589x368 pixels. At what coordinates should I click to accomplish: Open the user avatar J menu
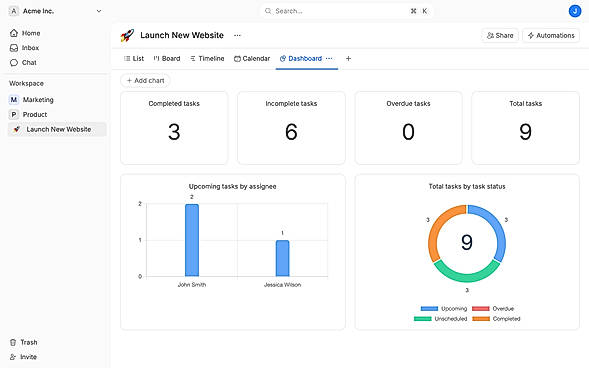575,11
